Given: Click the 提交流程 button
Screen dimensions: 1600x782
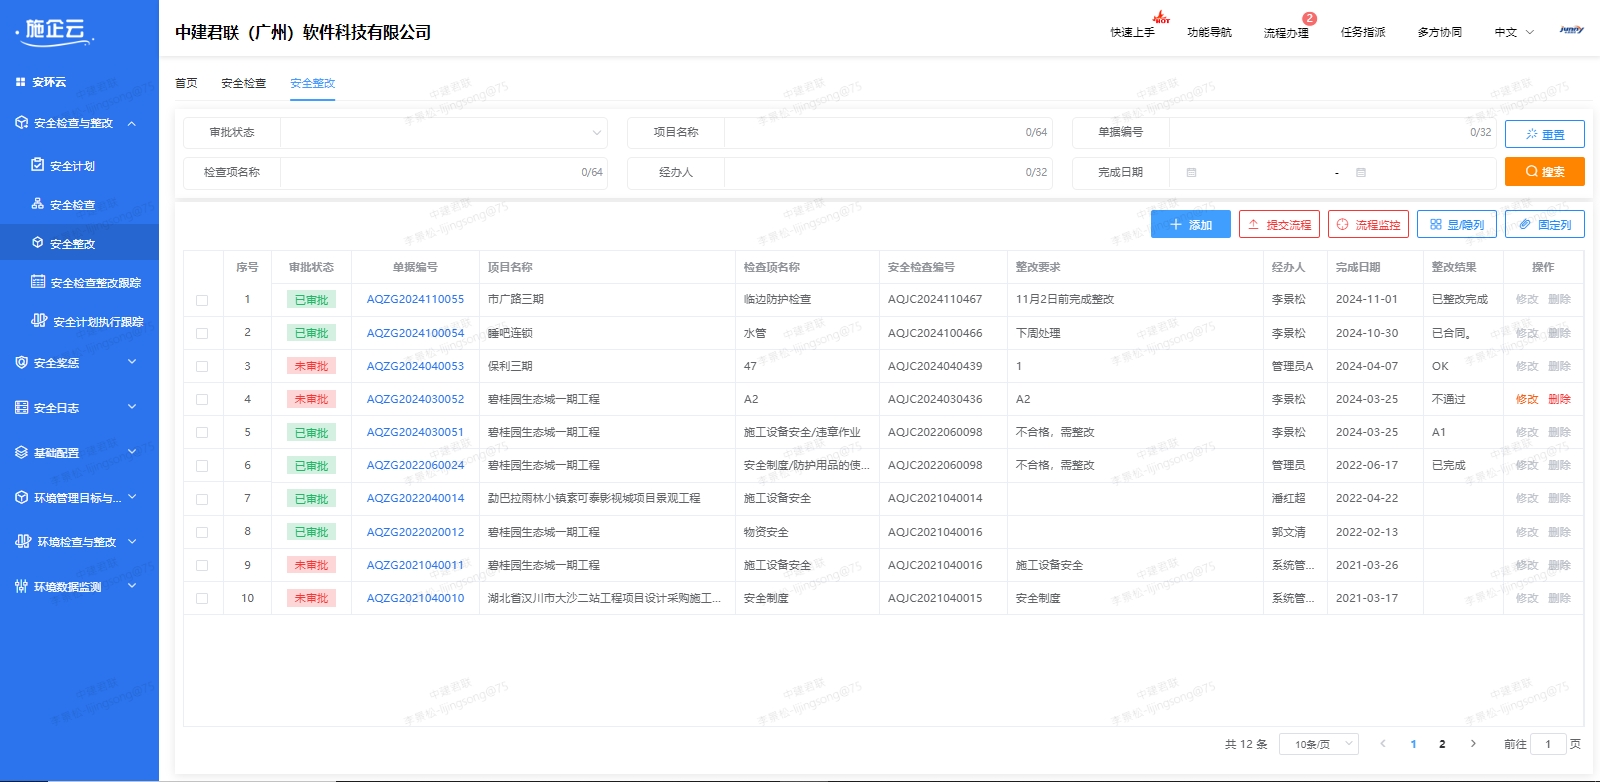Looking at the screenshot, I should coord(1279,224).
